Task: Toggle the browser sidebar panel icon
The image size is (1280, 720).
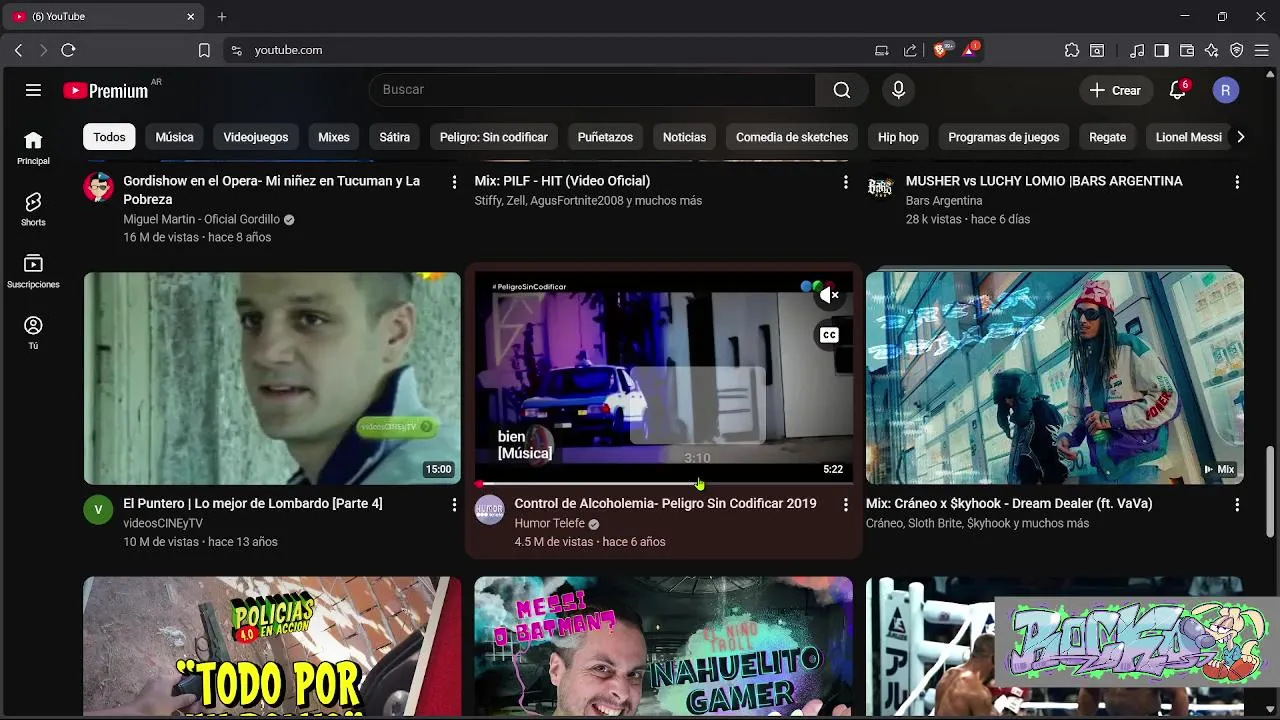Action: pyautogui.click(x=1162, y=50)
